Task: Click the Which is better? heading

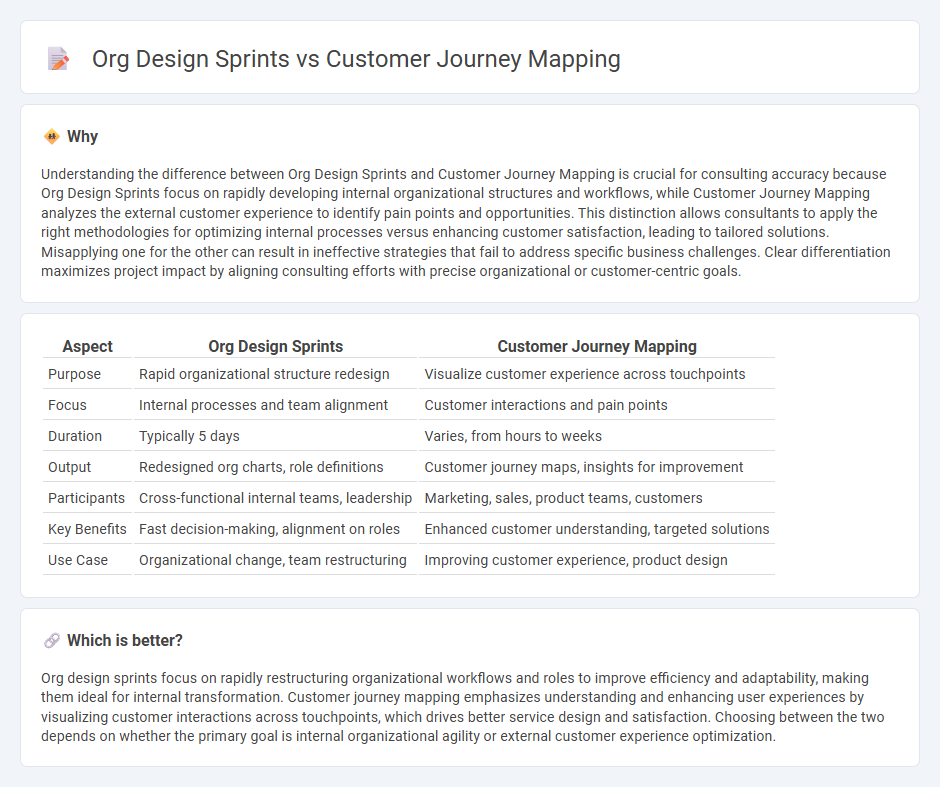Action: pyautogui.click(x=125, y=641)
